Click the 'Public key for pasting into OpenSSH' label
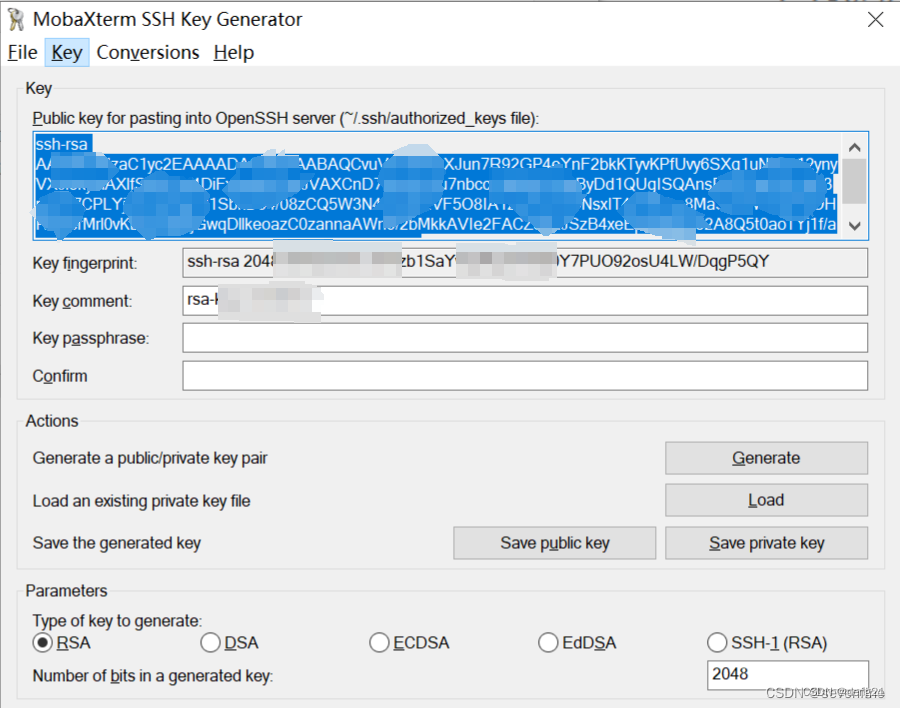The width and height of the screenshot is (900, 708). tap(286, 118)
